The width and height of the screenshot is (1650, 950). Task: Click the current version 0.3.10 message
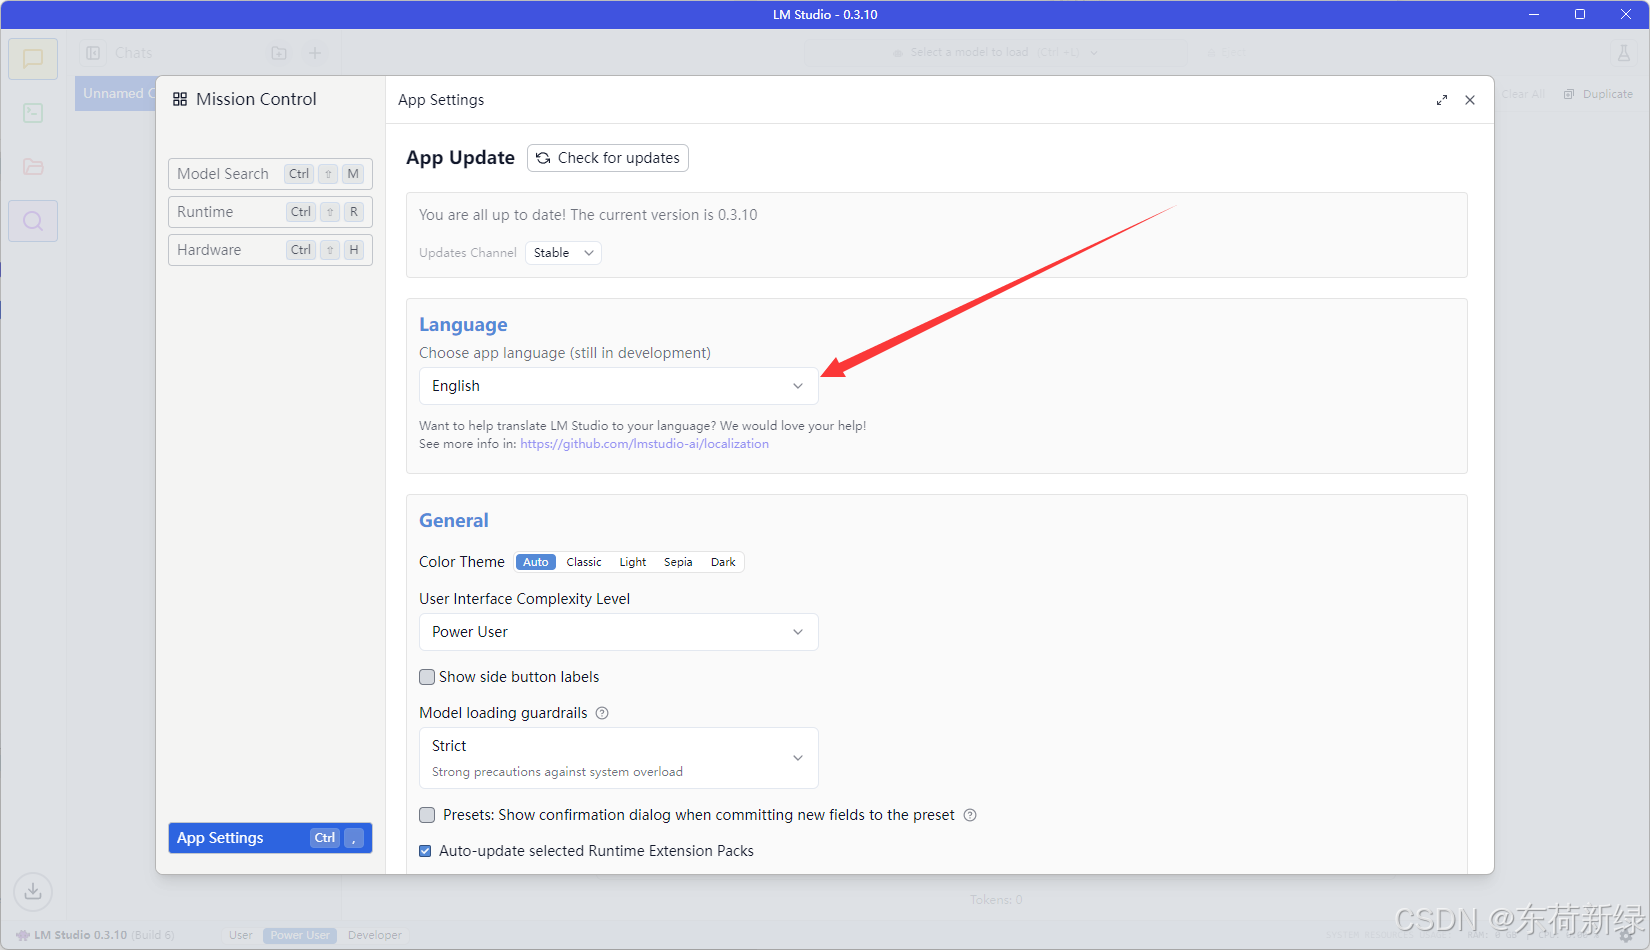[x=588, y=215]
